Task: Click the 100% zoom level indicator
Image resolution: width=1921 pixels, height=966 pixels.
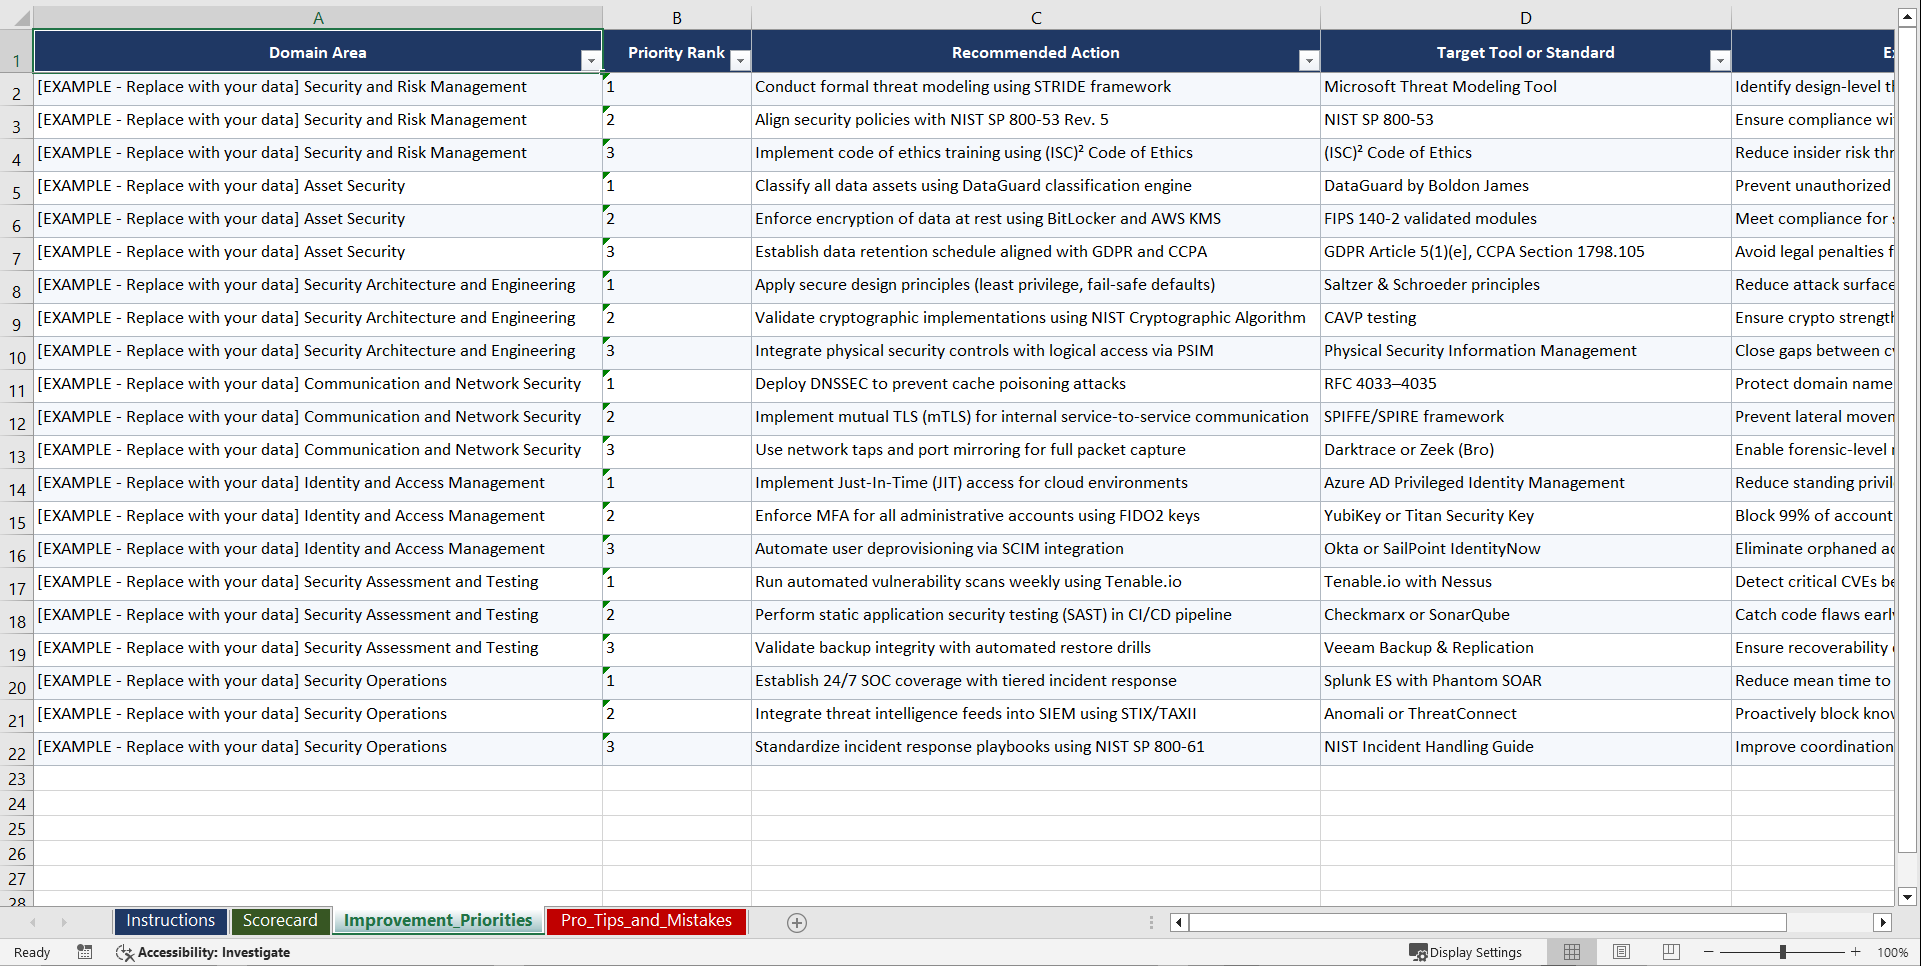Action: (1893, 952)
